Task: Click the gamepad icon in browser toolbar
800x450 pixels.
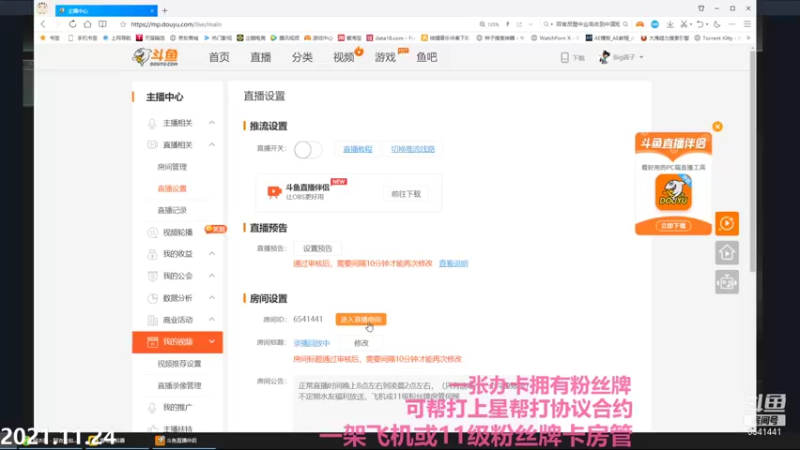Action: (x=640, y=24)
